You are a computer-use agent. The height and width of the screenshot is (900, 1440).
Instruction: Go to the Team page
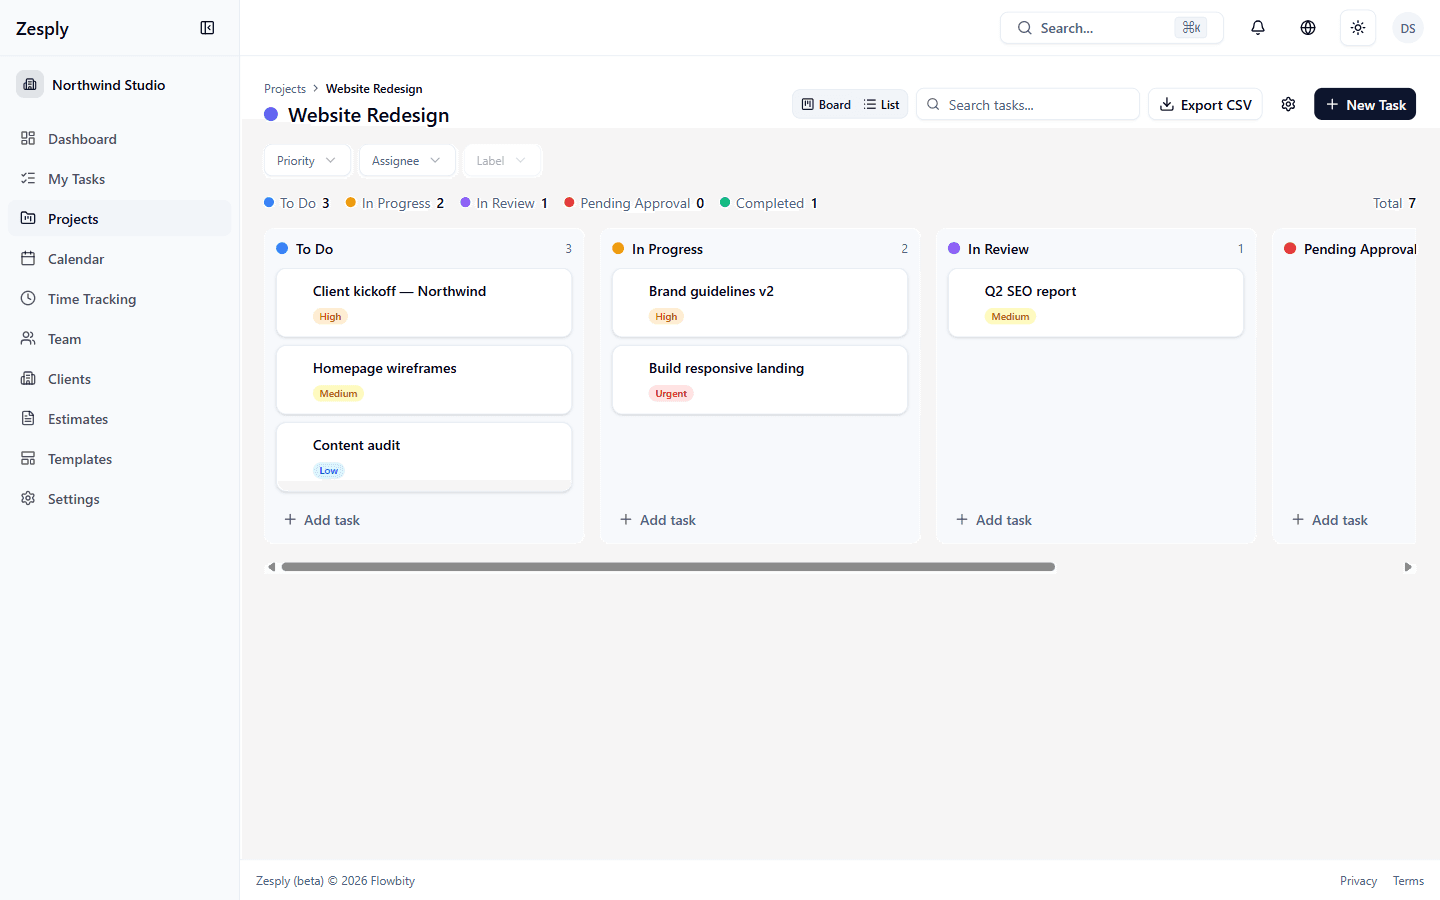119,339
